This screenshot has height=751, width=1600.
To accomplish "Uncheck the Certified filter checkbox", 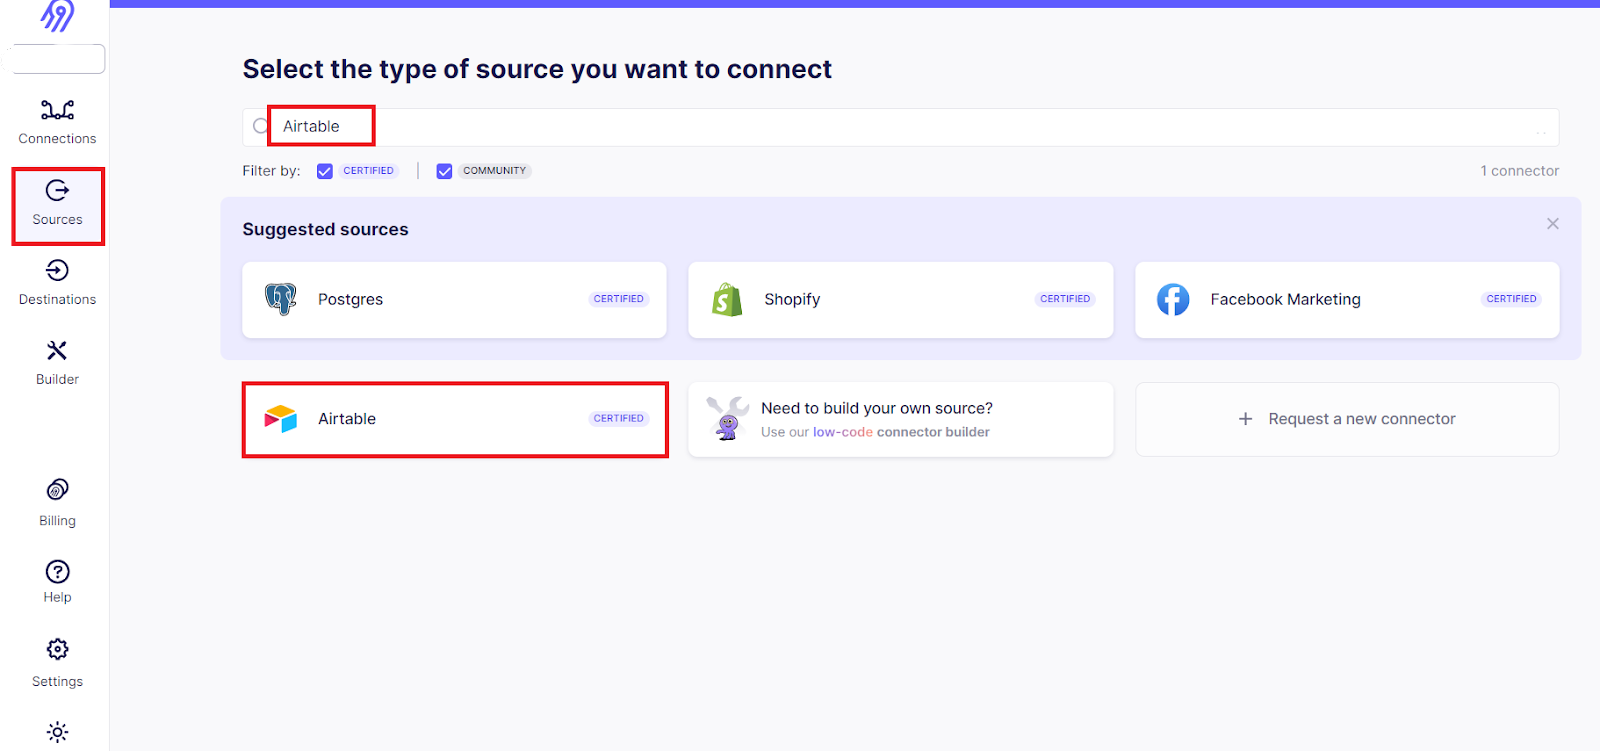I will (325, 171).
